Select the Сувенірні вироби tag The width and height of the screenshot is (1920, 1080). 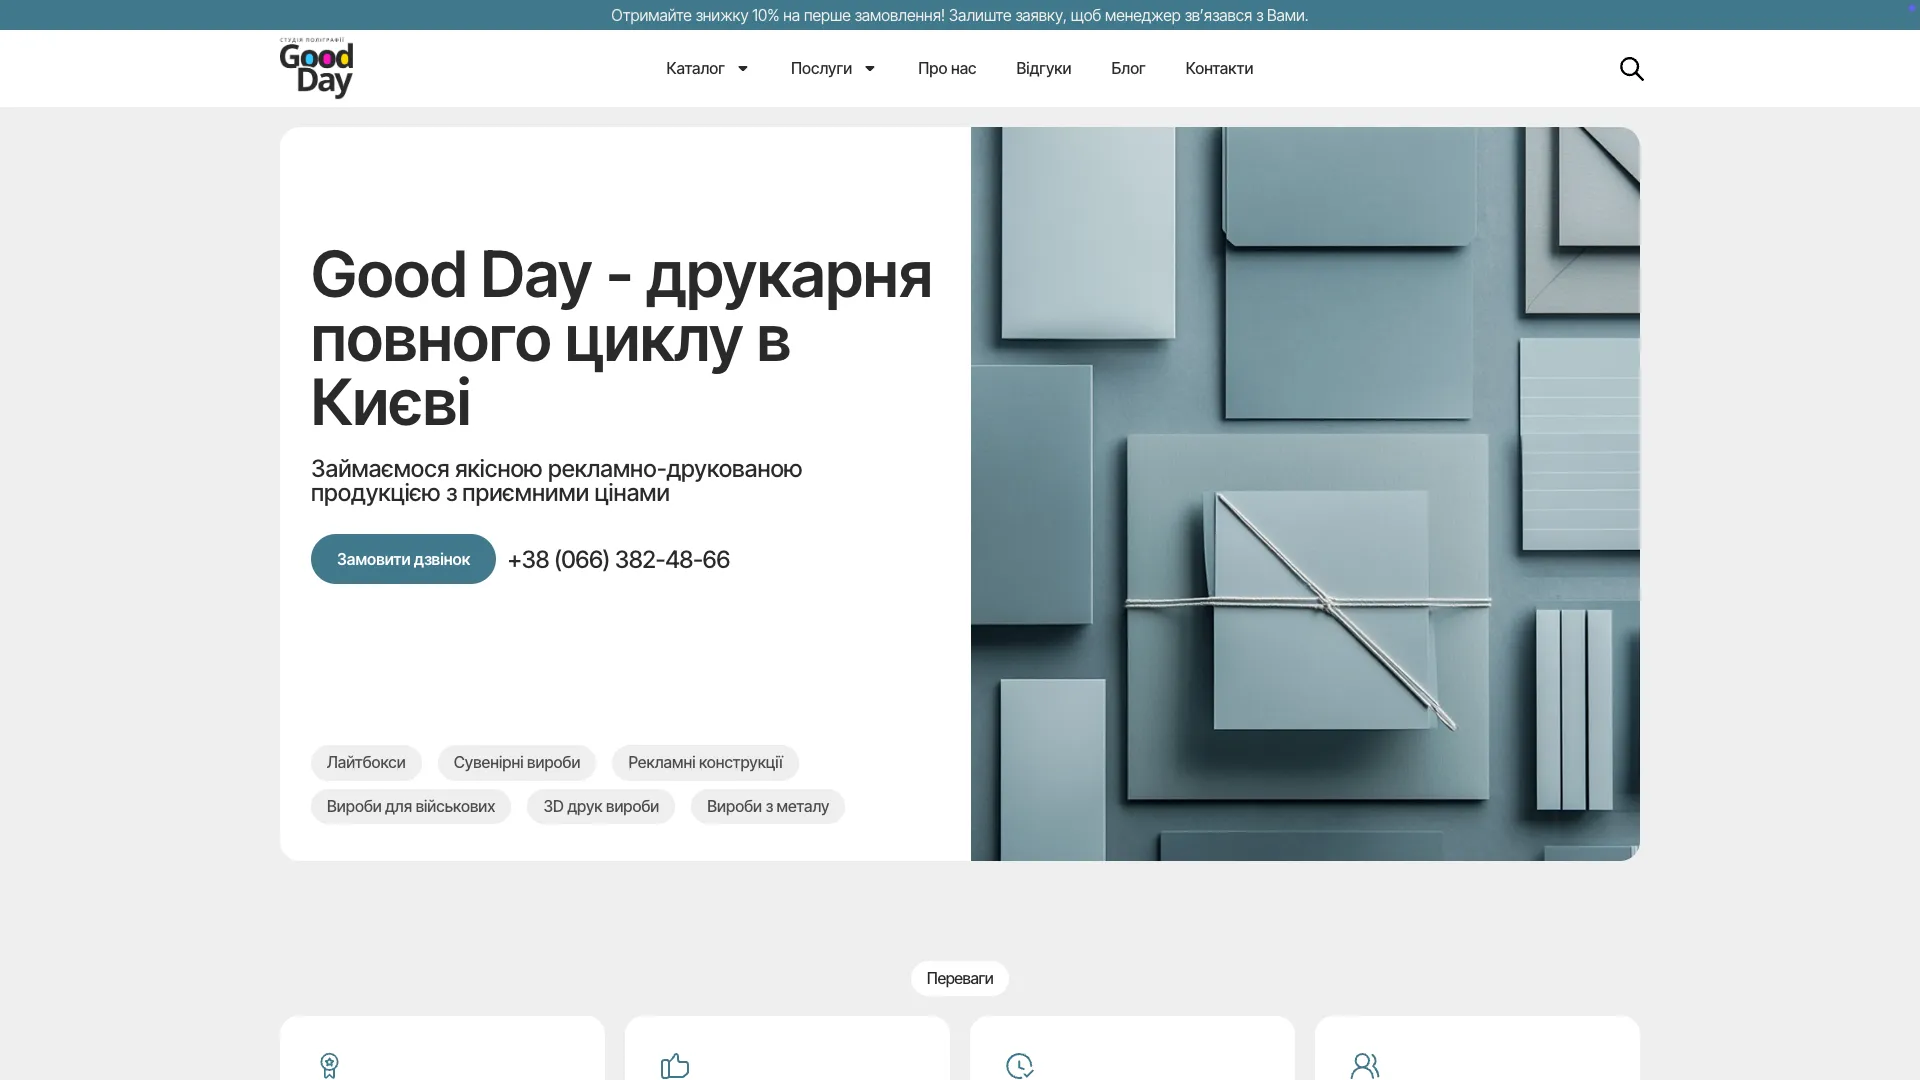coord(516,762)
